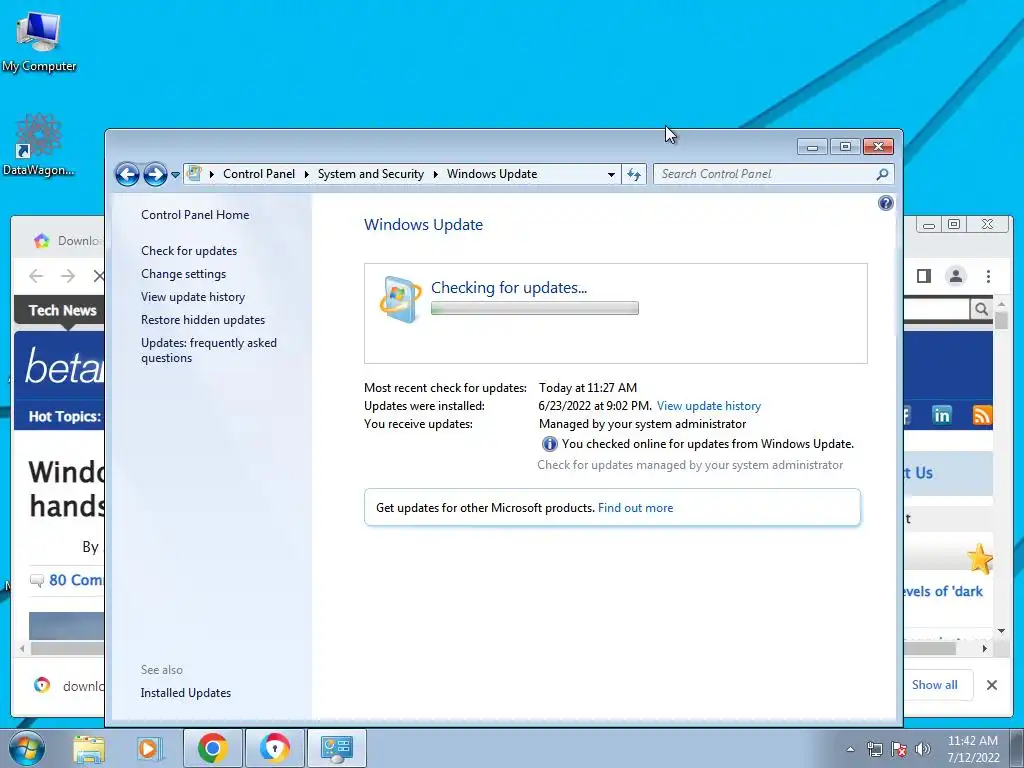Click 'Managed by your system administrator' text
1024x768 pixels.
(642, 424)
